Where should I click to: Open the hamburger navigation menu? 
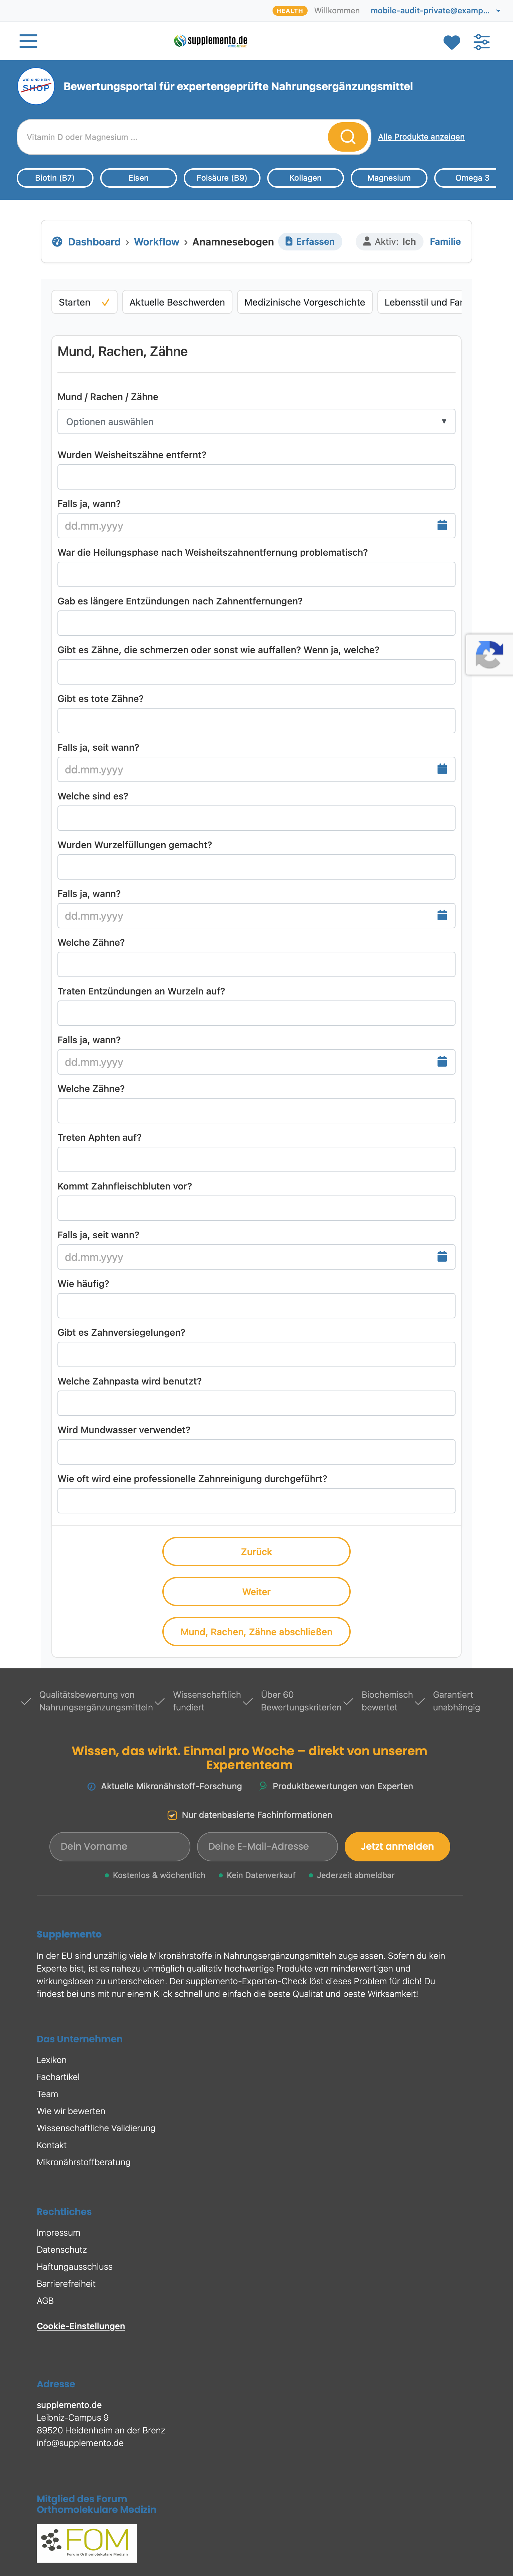(28, 41)
